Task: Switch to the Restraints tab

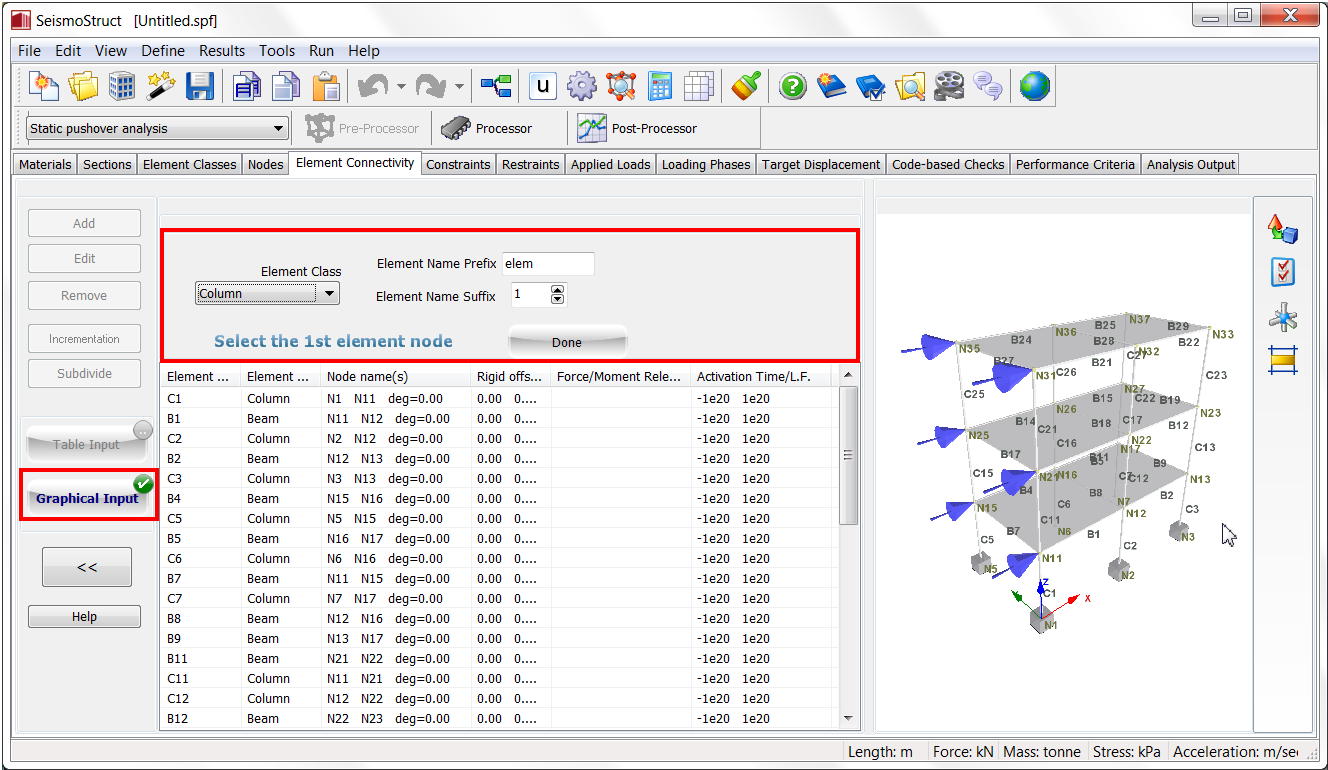Action: point(530,163)
